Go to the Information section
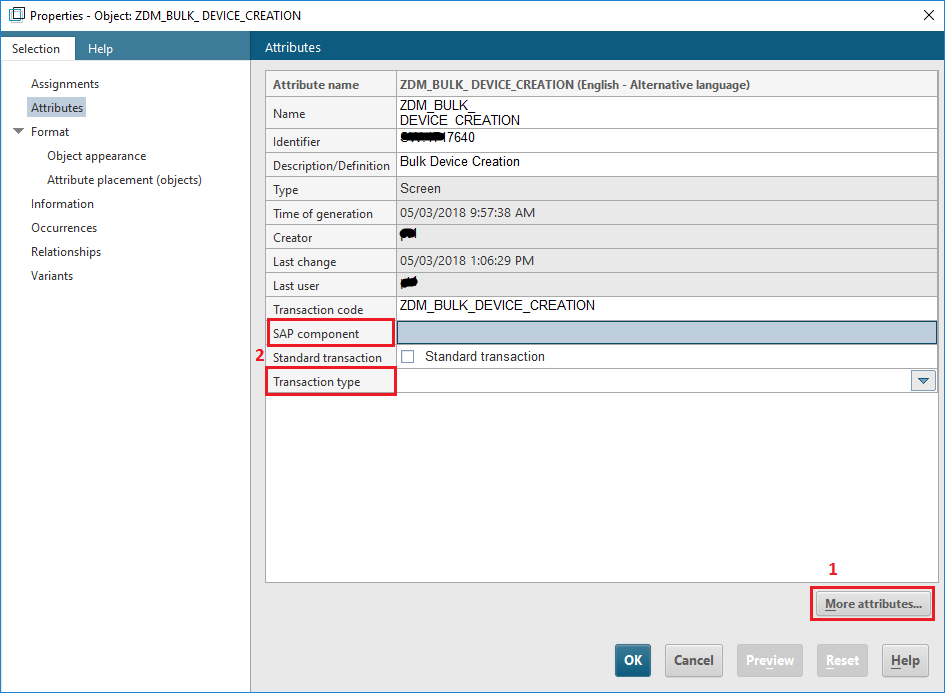945x693 pixels. pyautogui.click(x=62, y=204)
